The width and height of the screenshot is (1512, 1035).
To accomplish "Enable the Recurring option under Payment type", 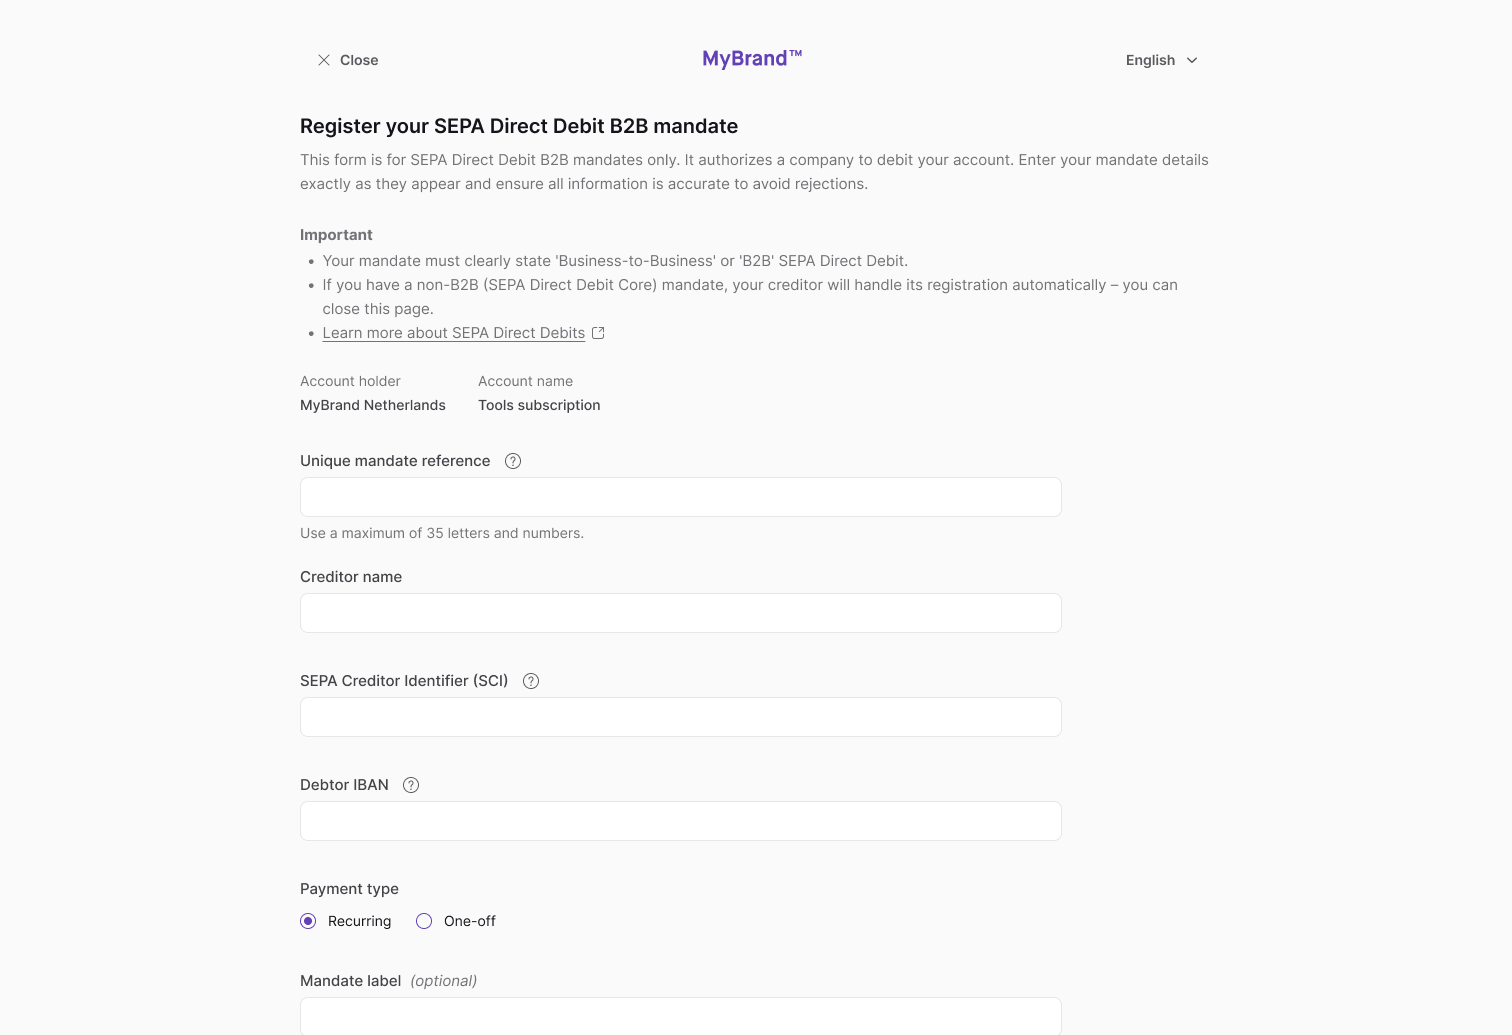I will [x=308, y=921].
